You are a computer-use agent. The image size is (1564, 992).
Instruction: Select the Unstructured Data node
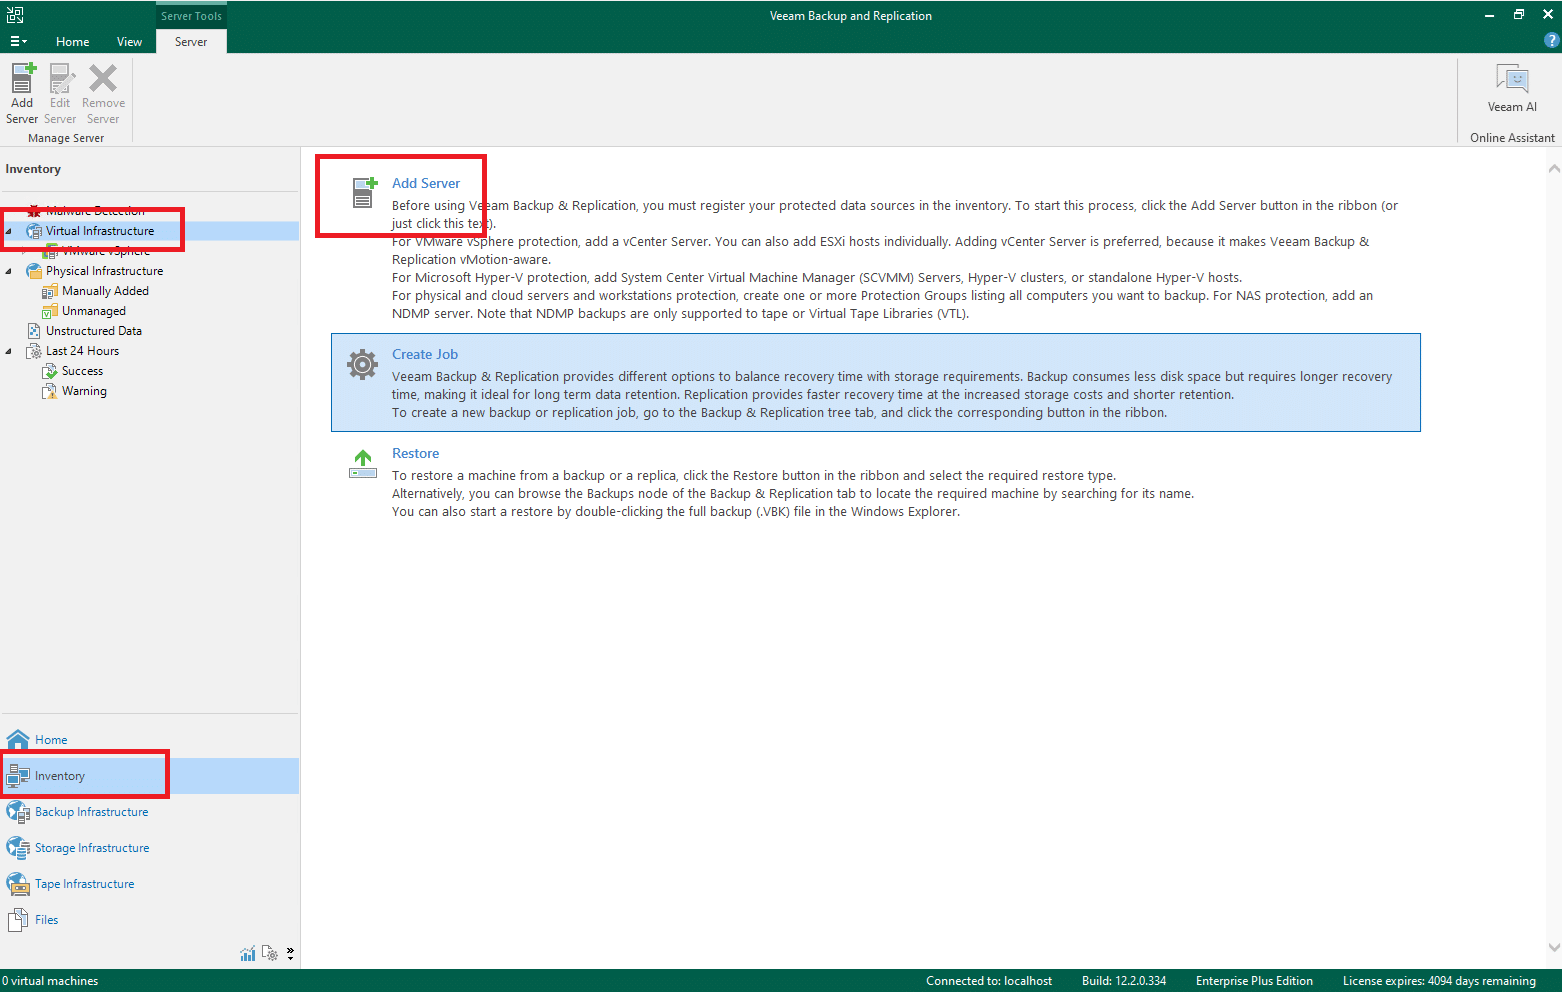coord(93,331)
